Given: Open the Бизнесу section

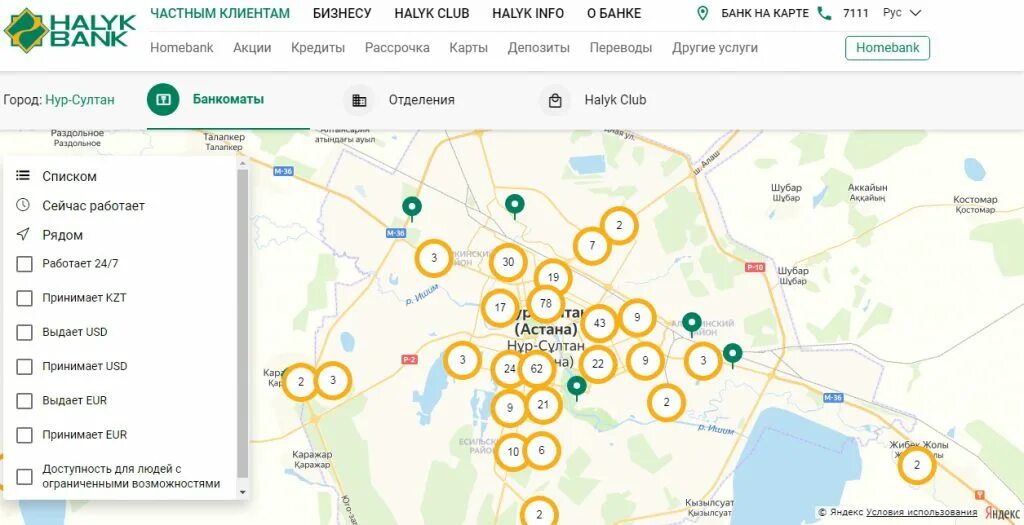Looking at the screenshot, I should pos(342,13).
